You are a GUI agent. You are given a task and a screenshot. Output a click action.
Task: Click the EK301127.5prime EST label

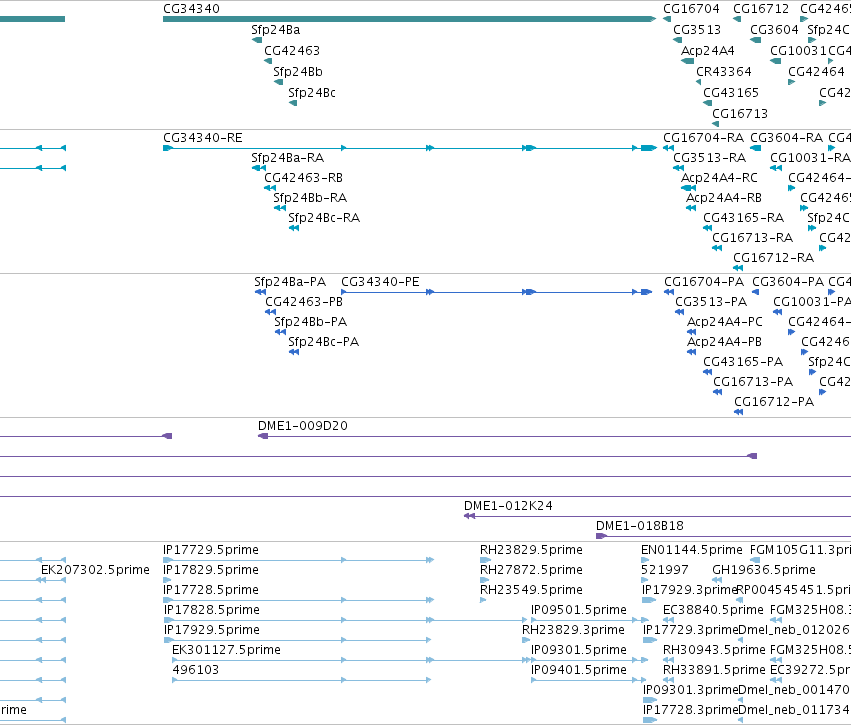226,650
